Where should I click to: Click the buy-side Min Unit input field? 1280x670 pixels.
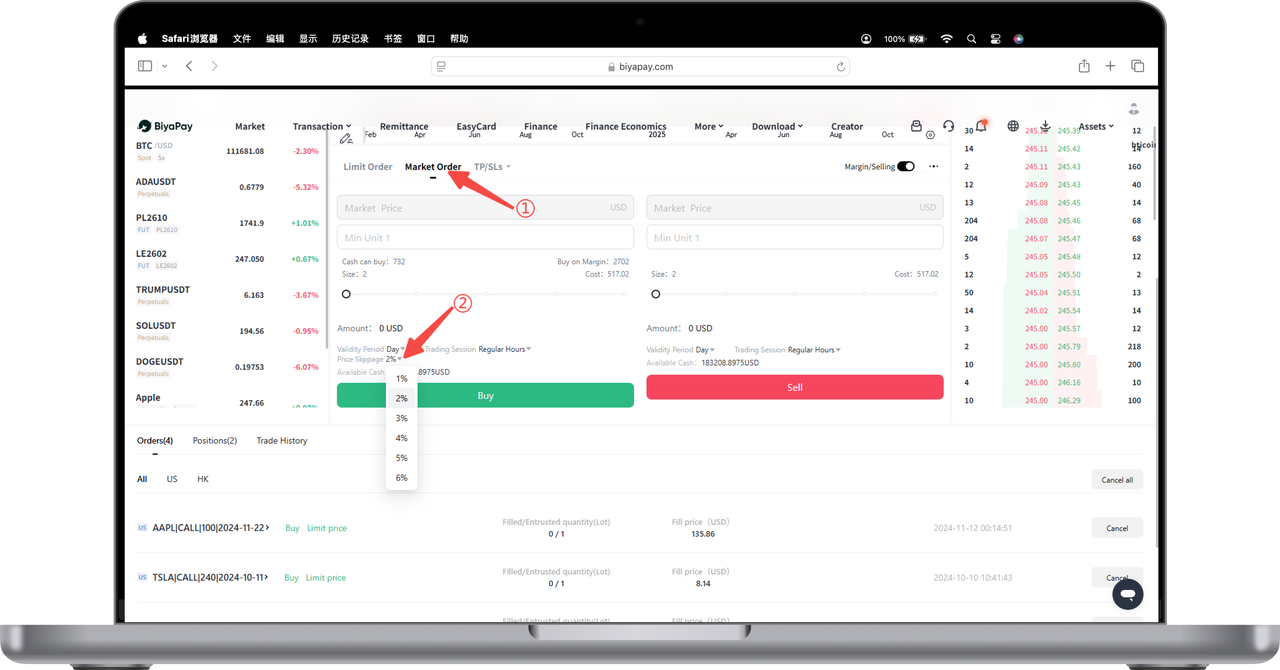485,238
